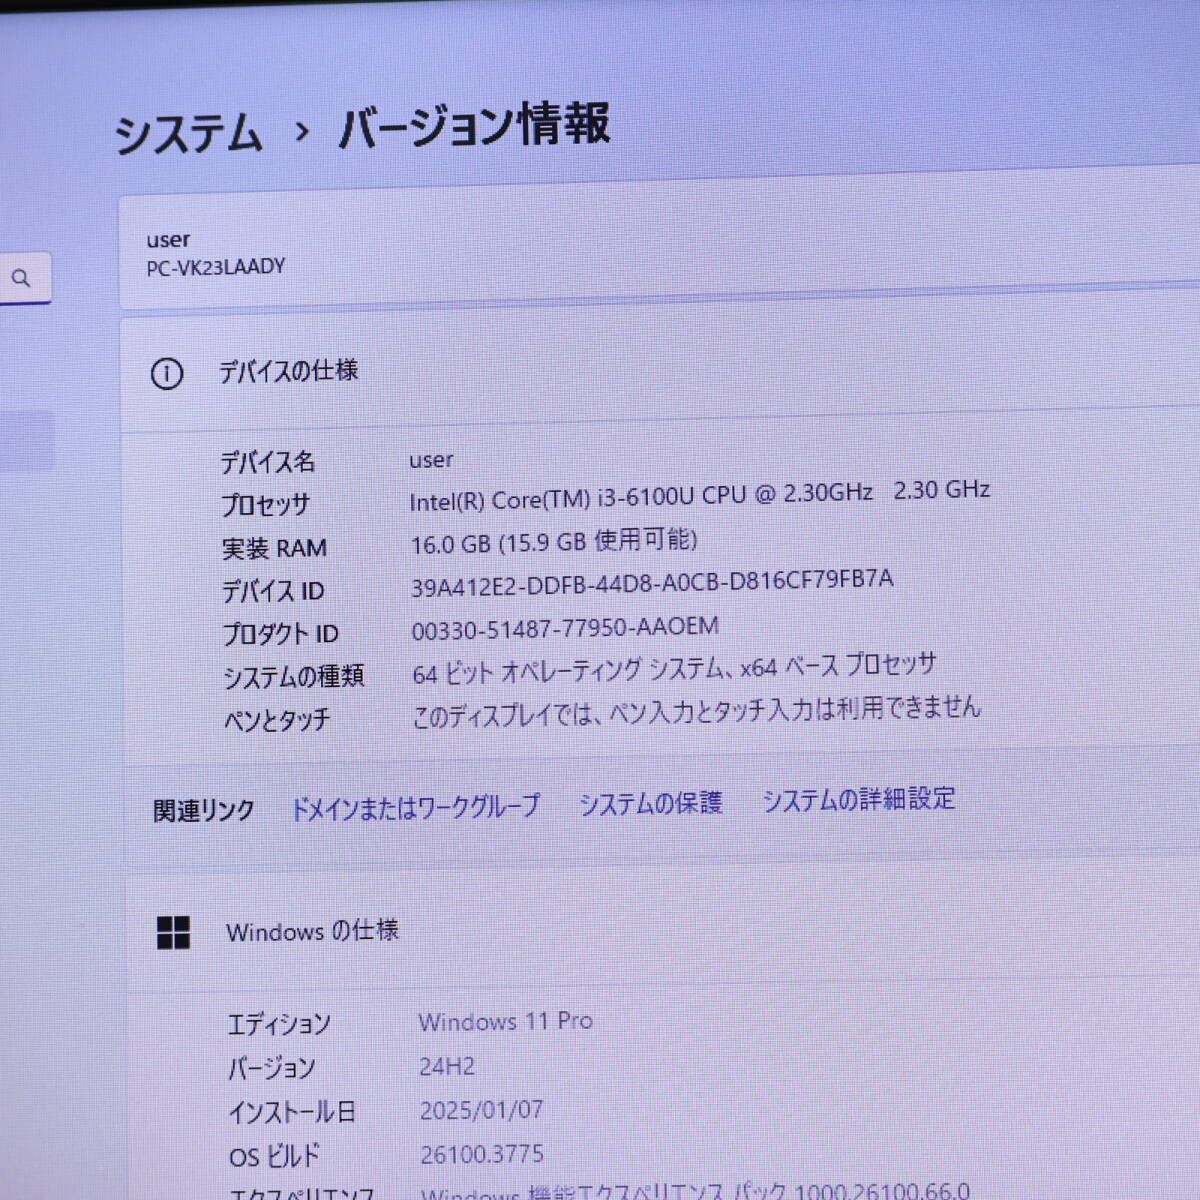
Task: Click the OS ビルド label
Action: tap(274, 1157)
